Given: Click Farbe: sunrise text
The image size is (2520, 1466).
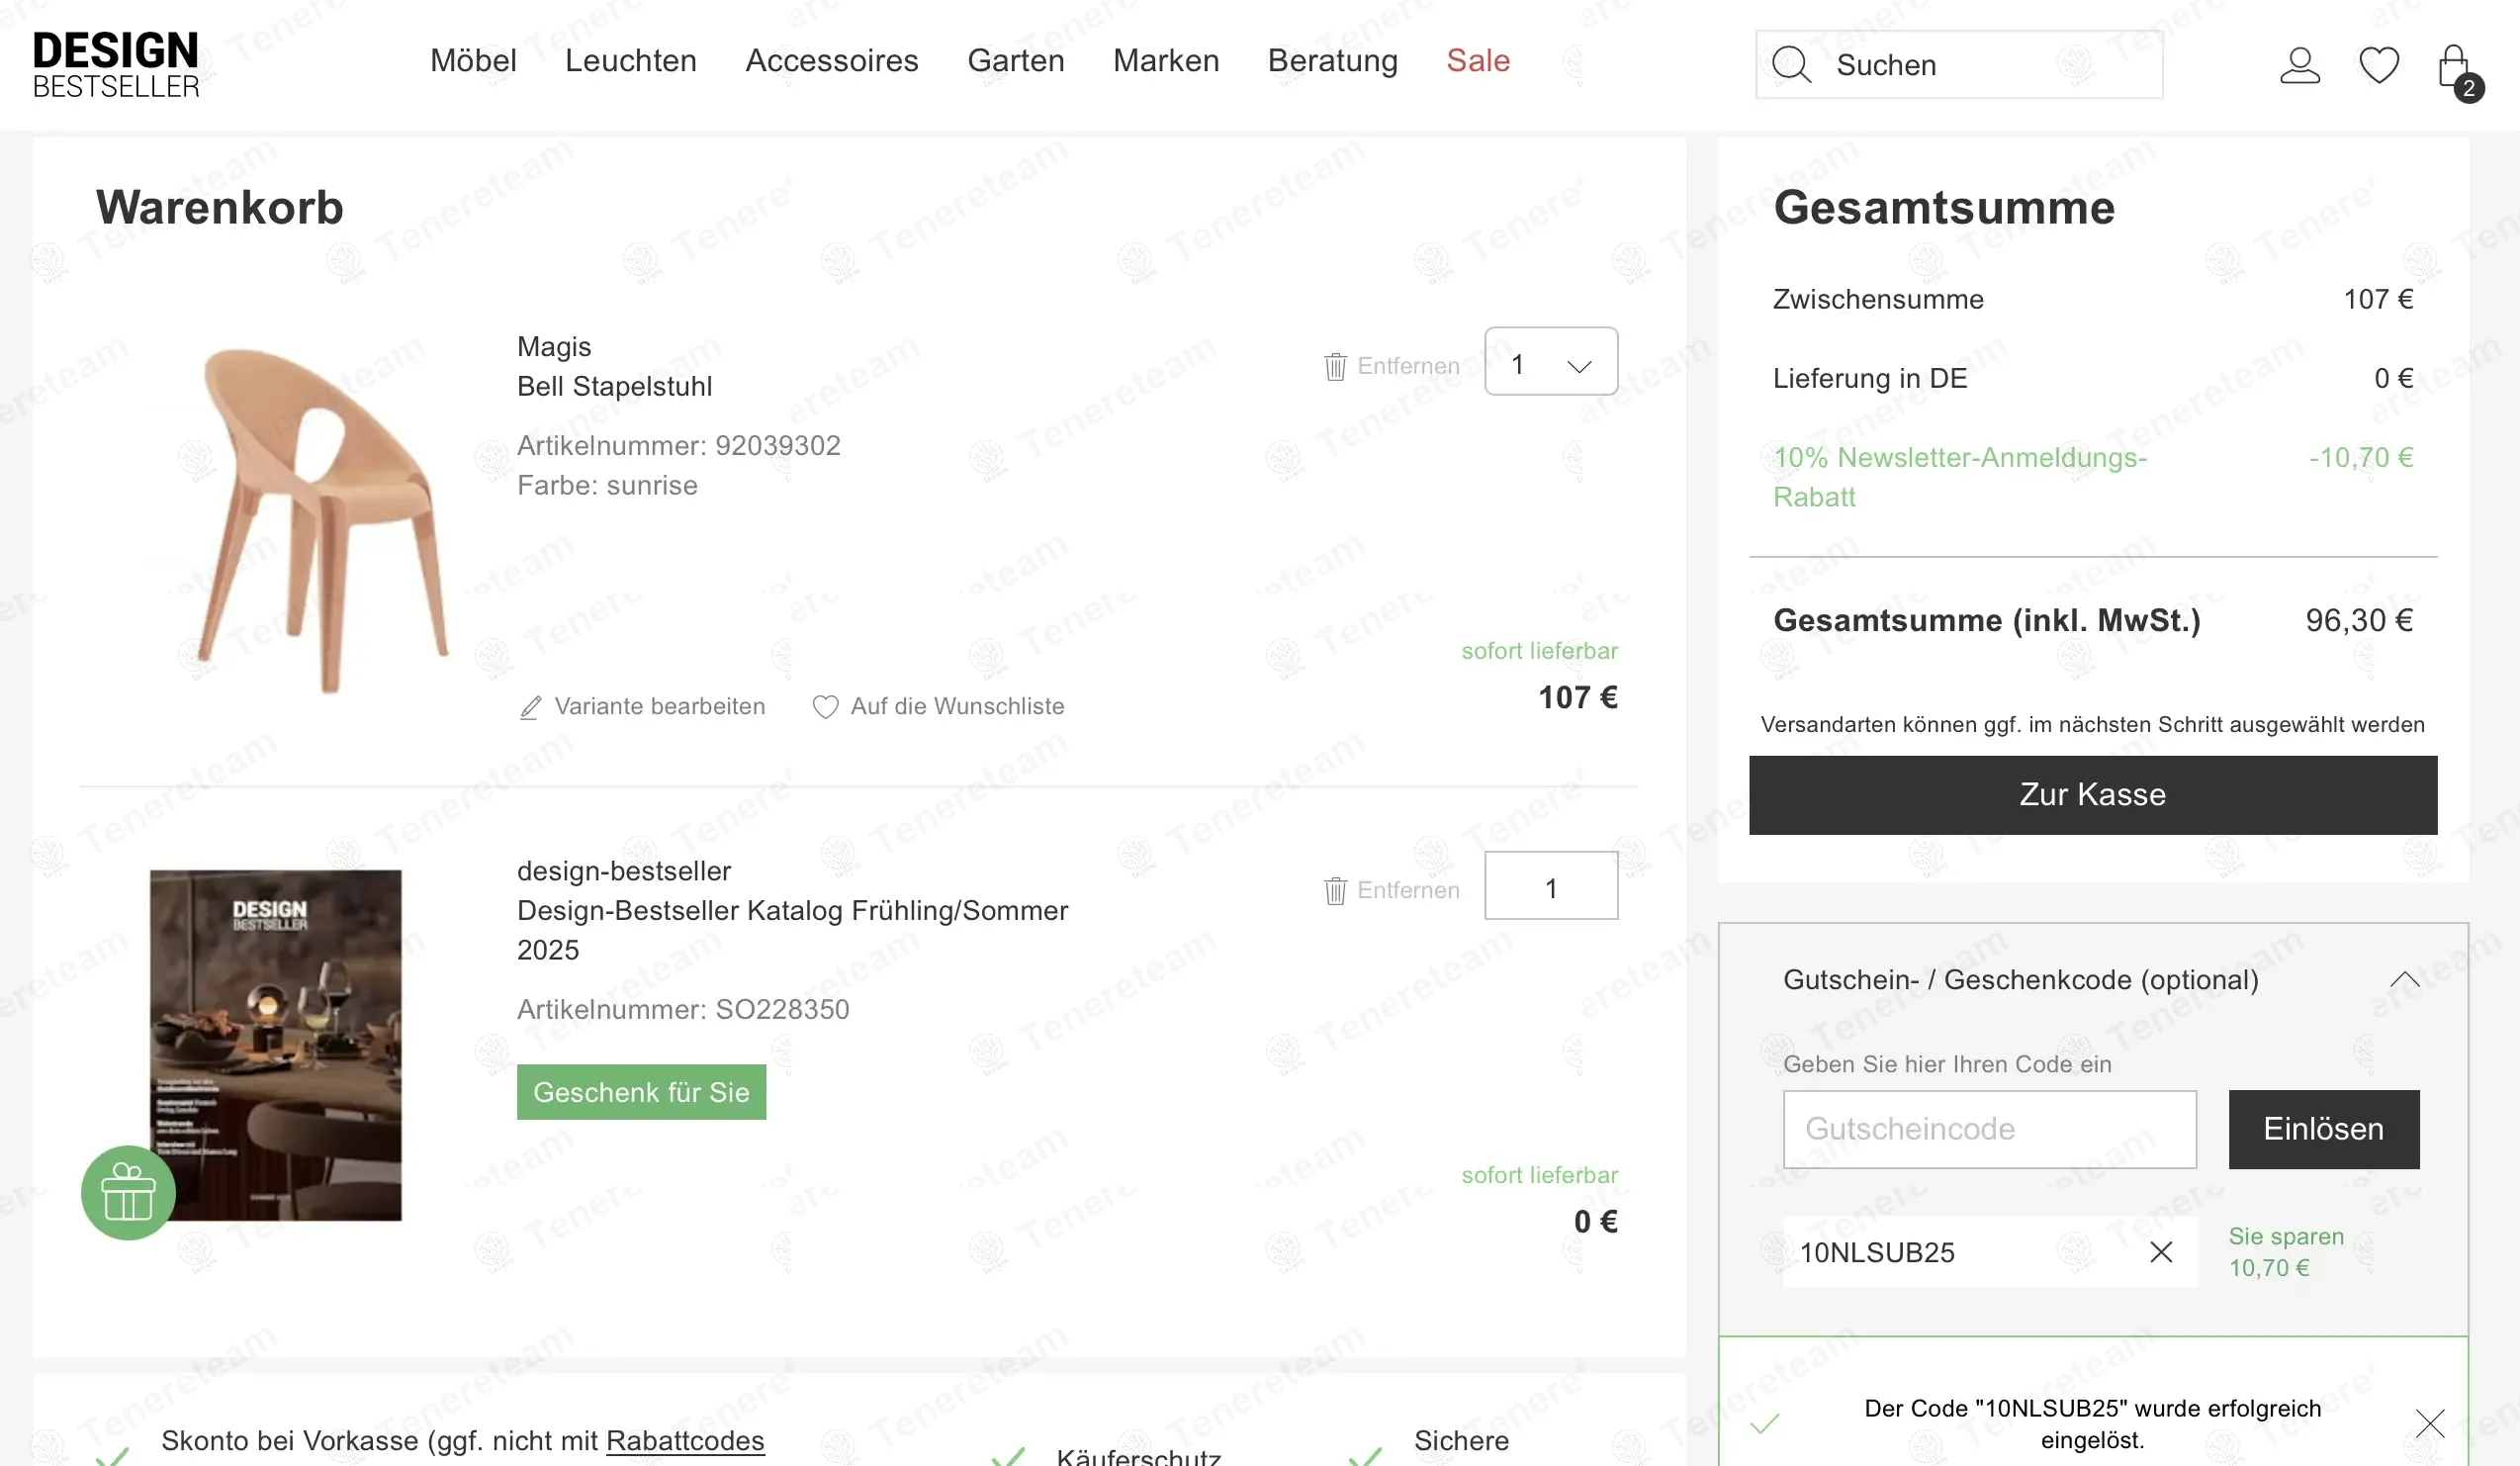Looking at the screenshot, I should pos(607,486).
